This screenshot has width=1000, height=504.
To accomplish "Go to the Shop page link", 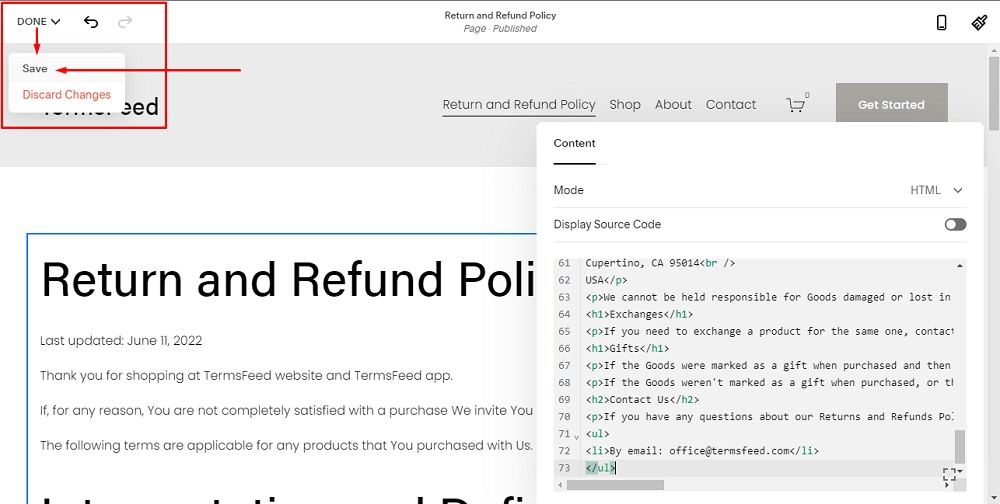I will point(625,105).
